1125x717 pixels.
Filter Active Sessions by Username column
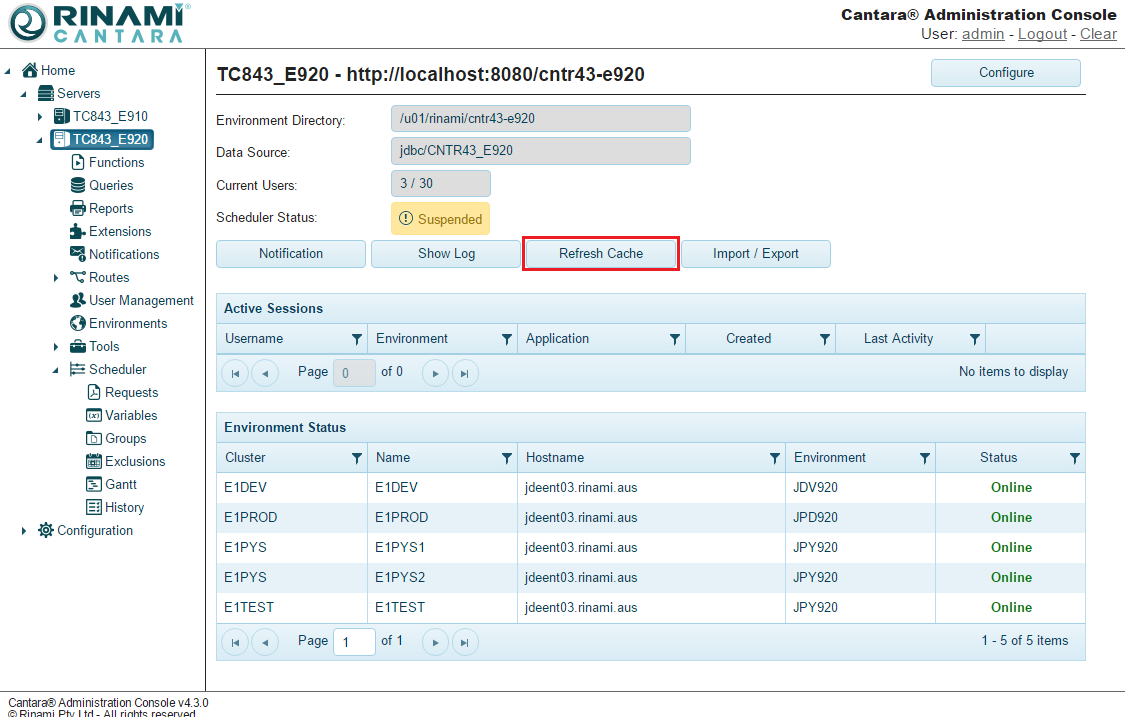tap(357, 339)
